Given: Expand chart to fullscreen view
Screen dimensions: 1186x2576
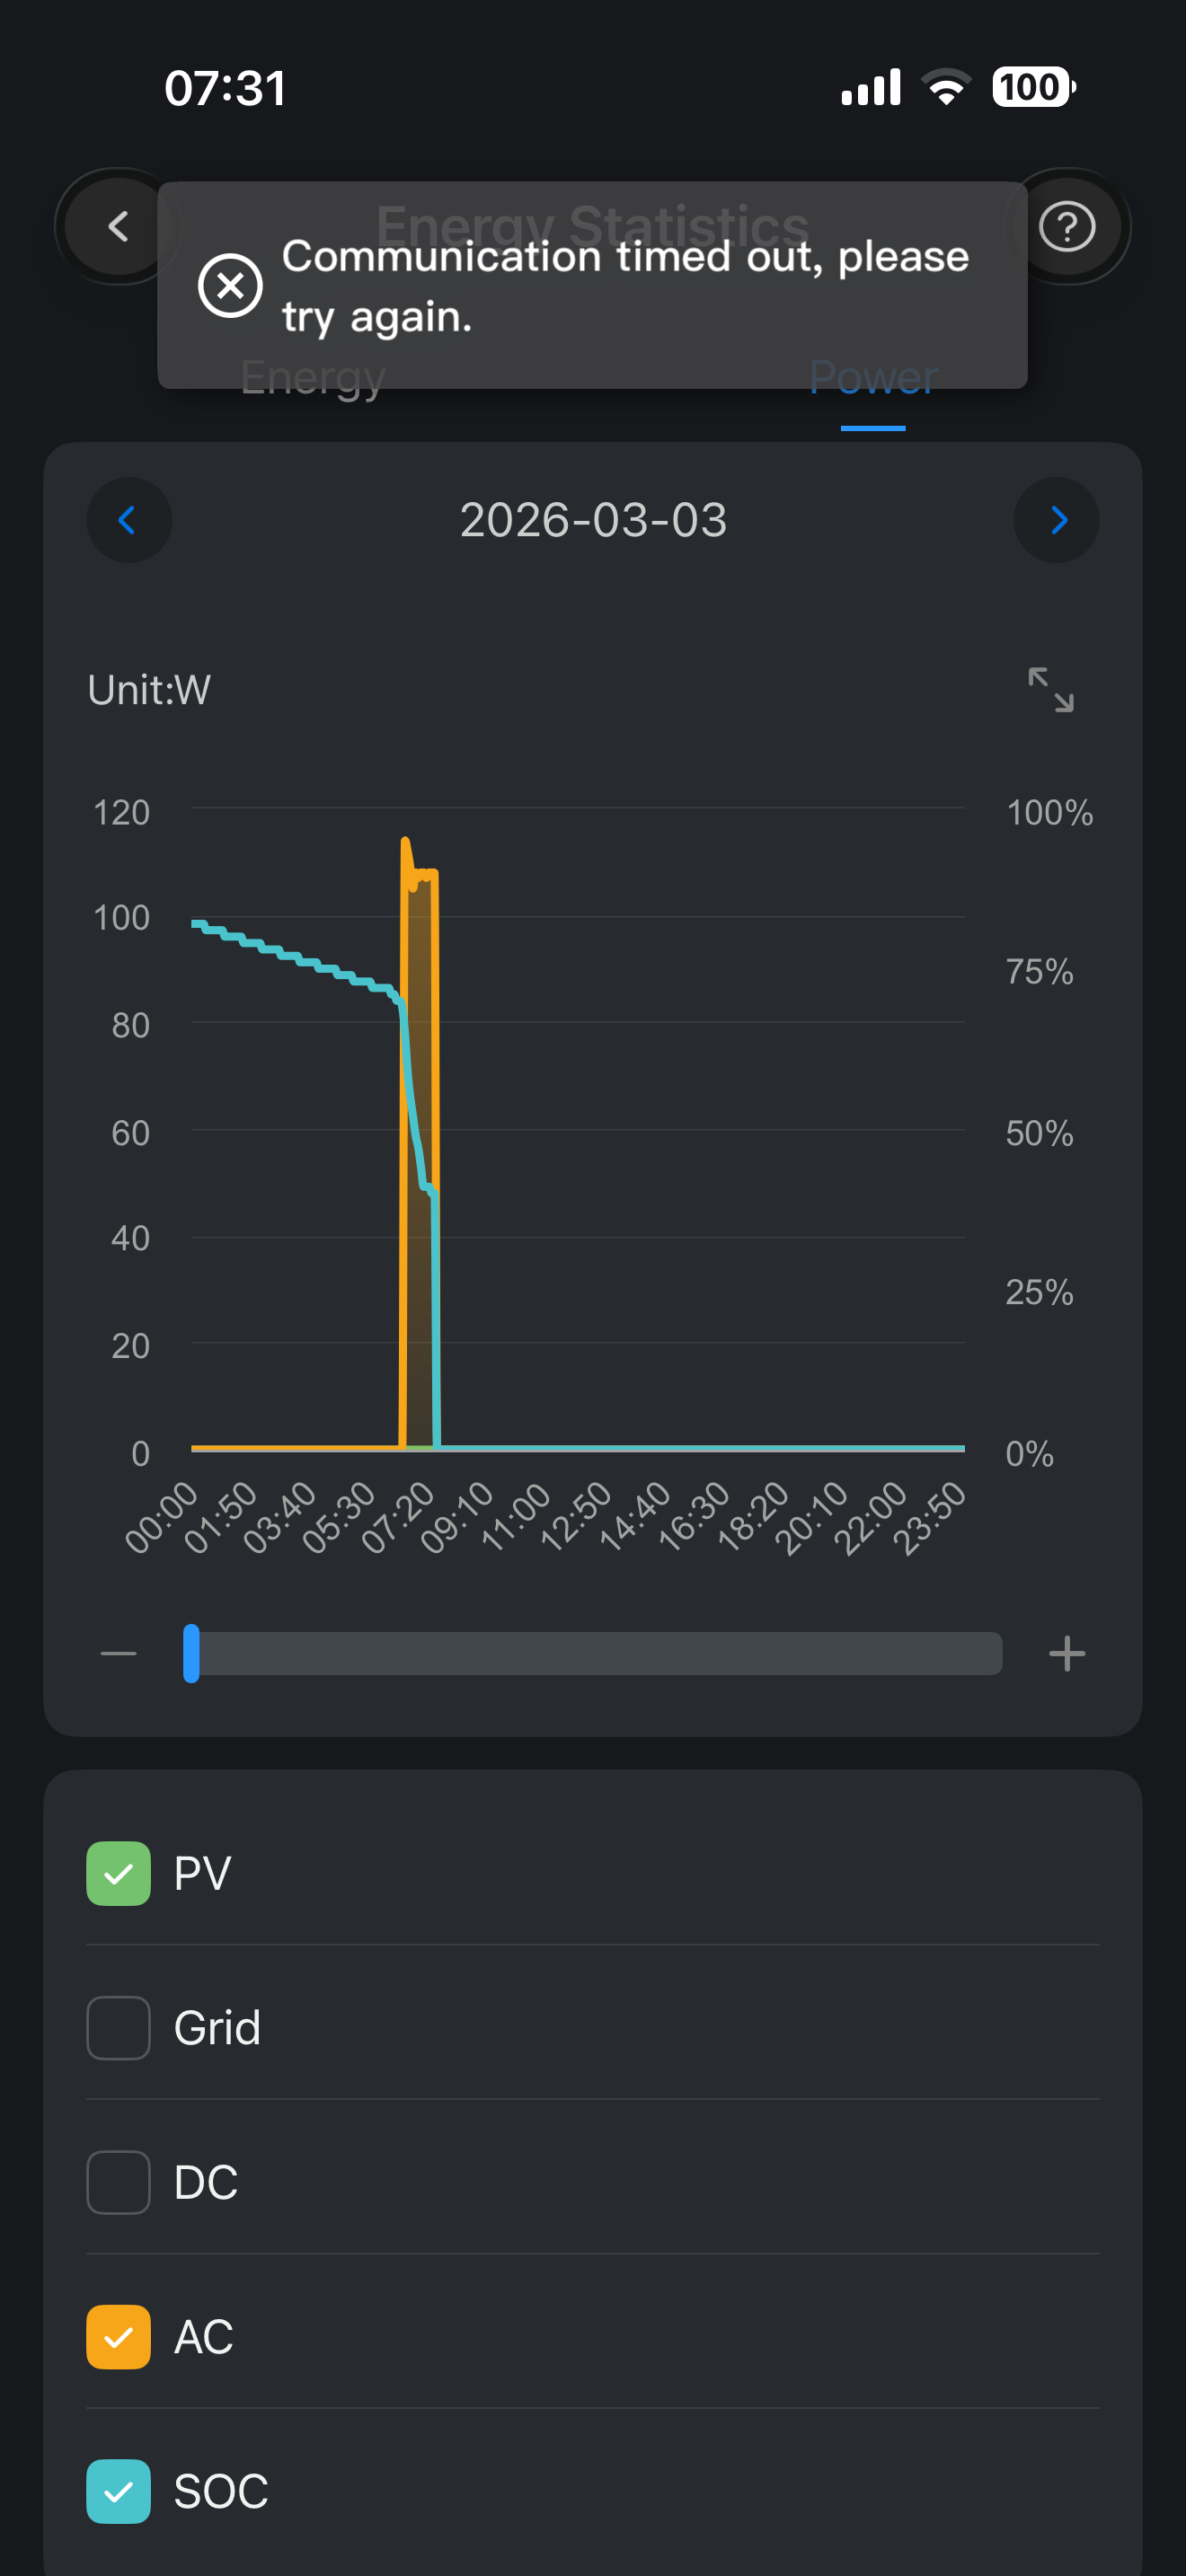Looking at the screenshot, I should pyautogui.click(x=1050, y=690).
